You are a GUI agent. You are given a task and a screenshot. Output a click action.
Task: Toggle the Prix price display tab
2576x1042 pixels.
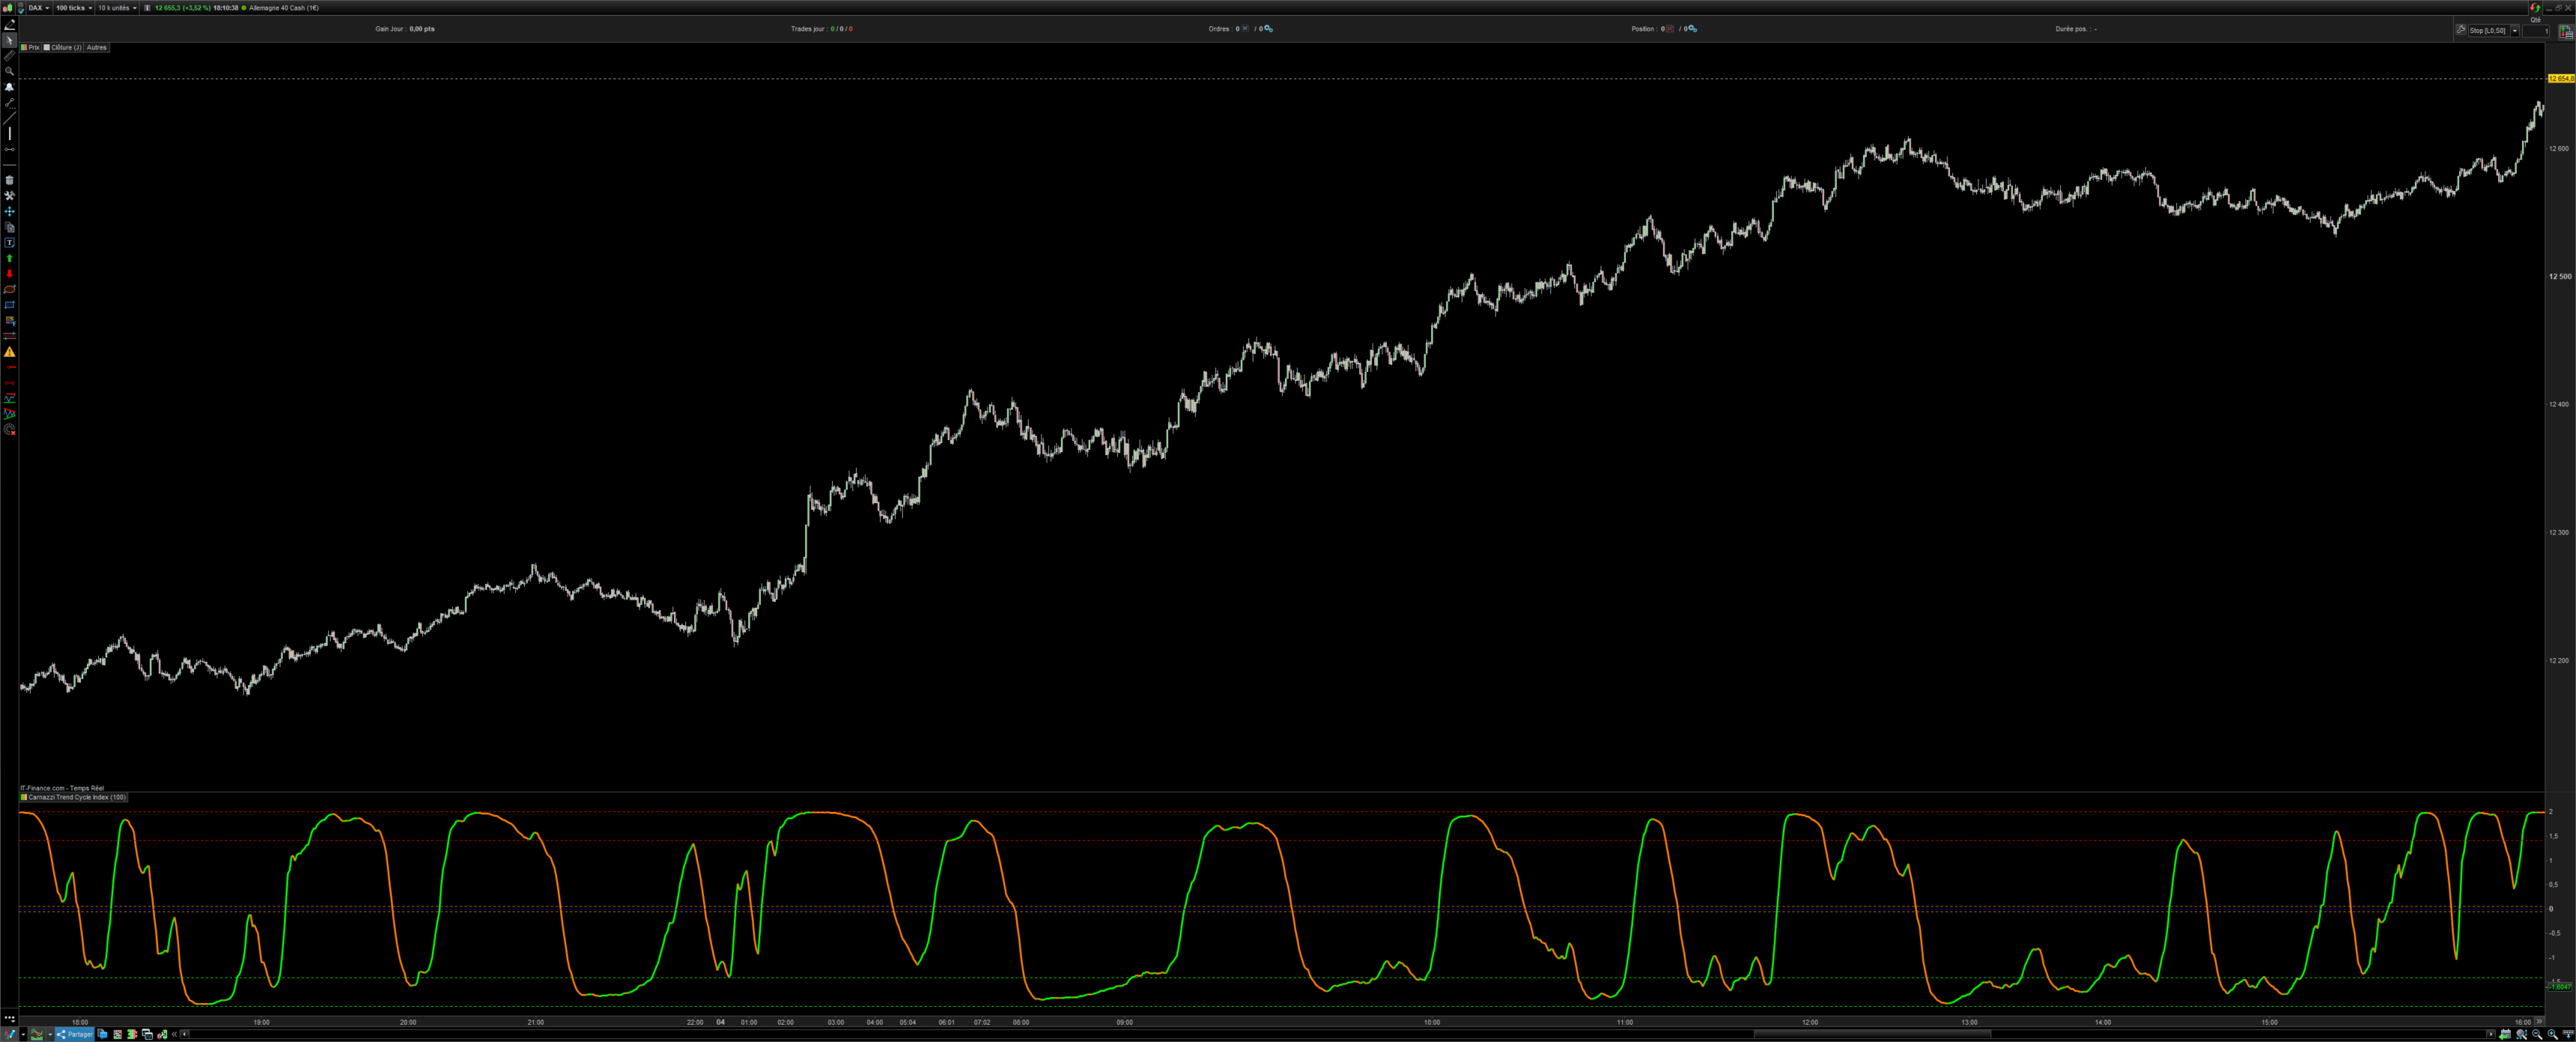[x=30, y=47]
